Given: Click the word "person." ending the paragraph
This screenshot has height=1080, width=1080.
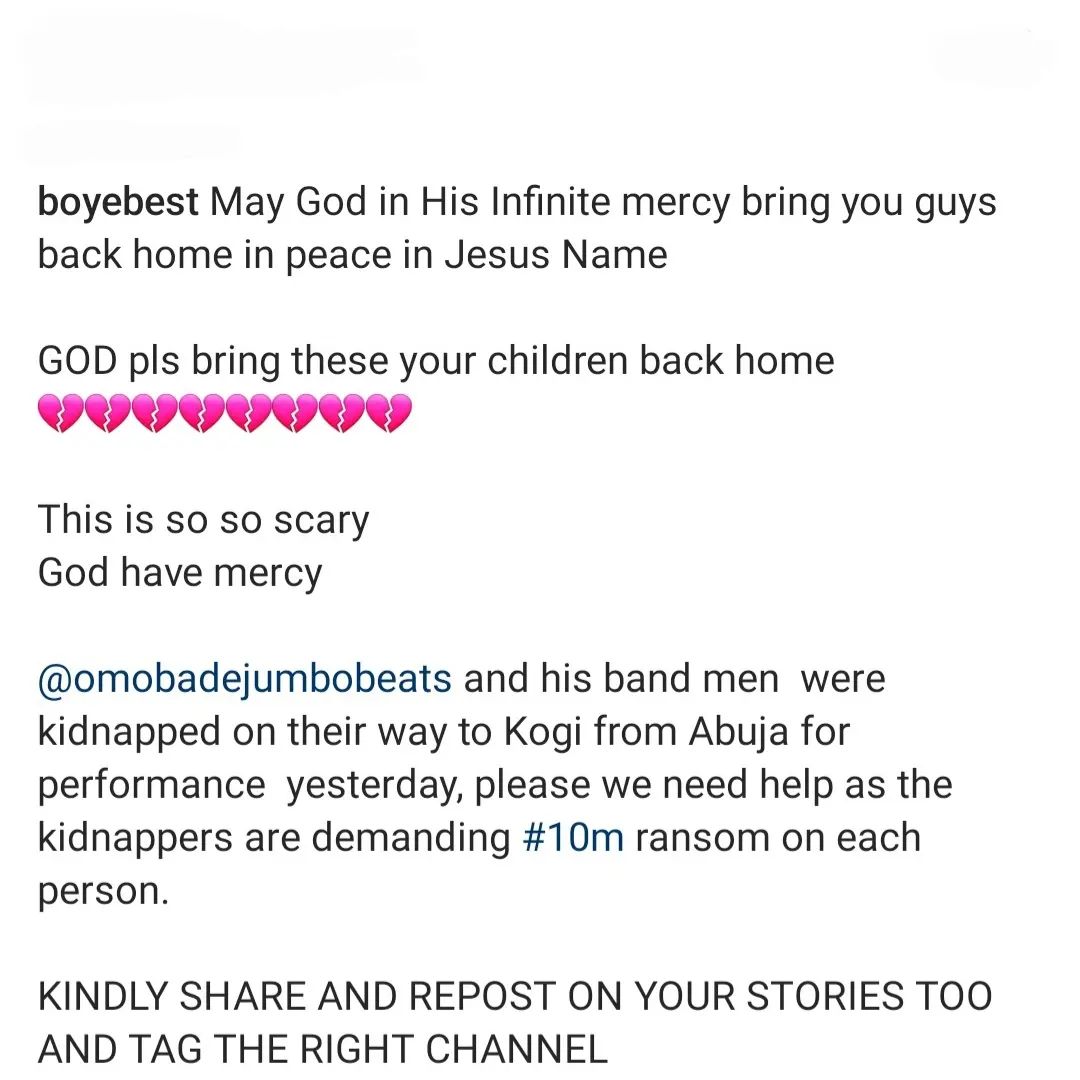Looking at the screenshot, I should click(x=103, y=890).
